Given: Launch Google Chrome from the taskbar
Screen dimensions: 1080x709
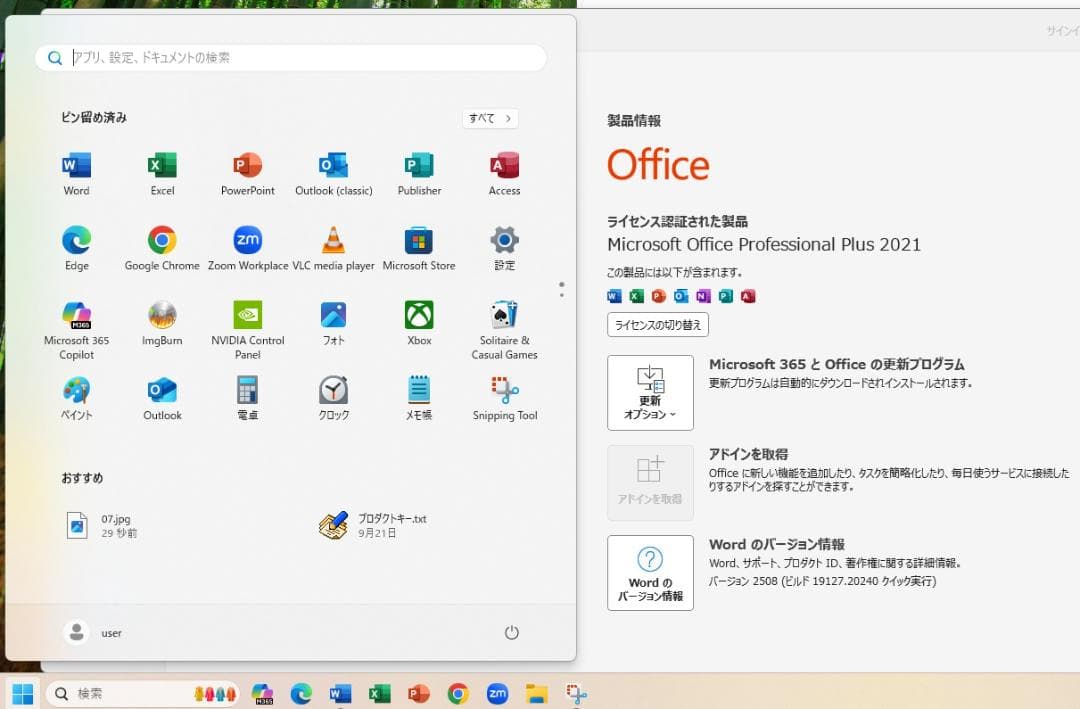Looking at the screenshot, I should click(x=458, y=692).
